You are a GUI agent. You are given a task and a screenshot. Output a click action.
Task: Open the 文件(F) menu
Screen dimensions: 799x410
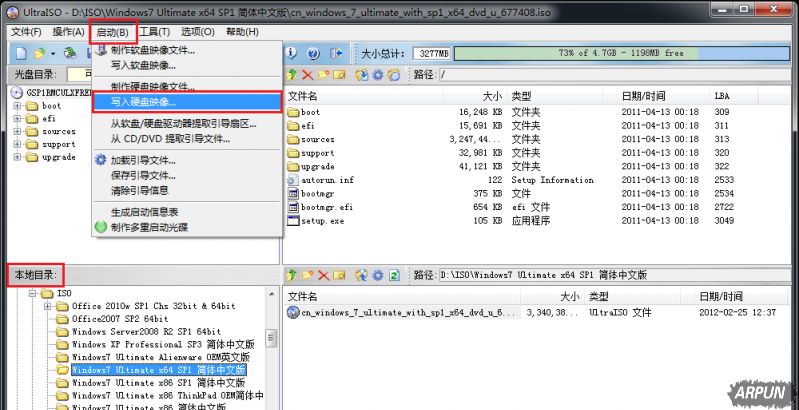coord(26,32)
